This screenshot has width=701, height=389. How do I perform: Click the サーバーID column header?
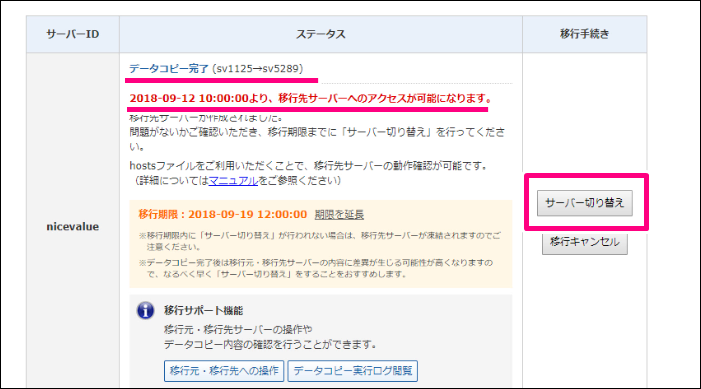click(73, 34)
